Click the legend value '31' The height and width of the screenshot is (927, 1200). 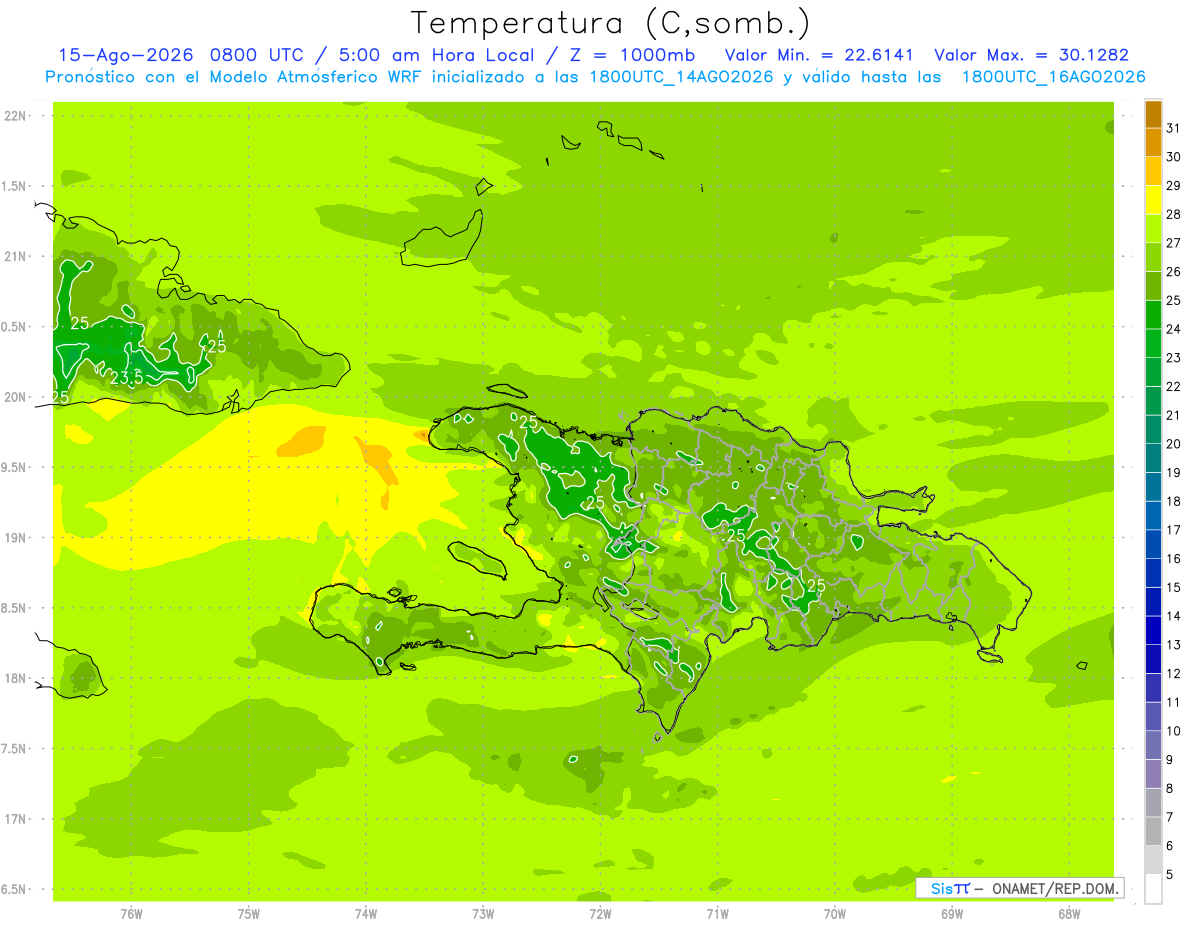1173,128
